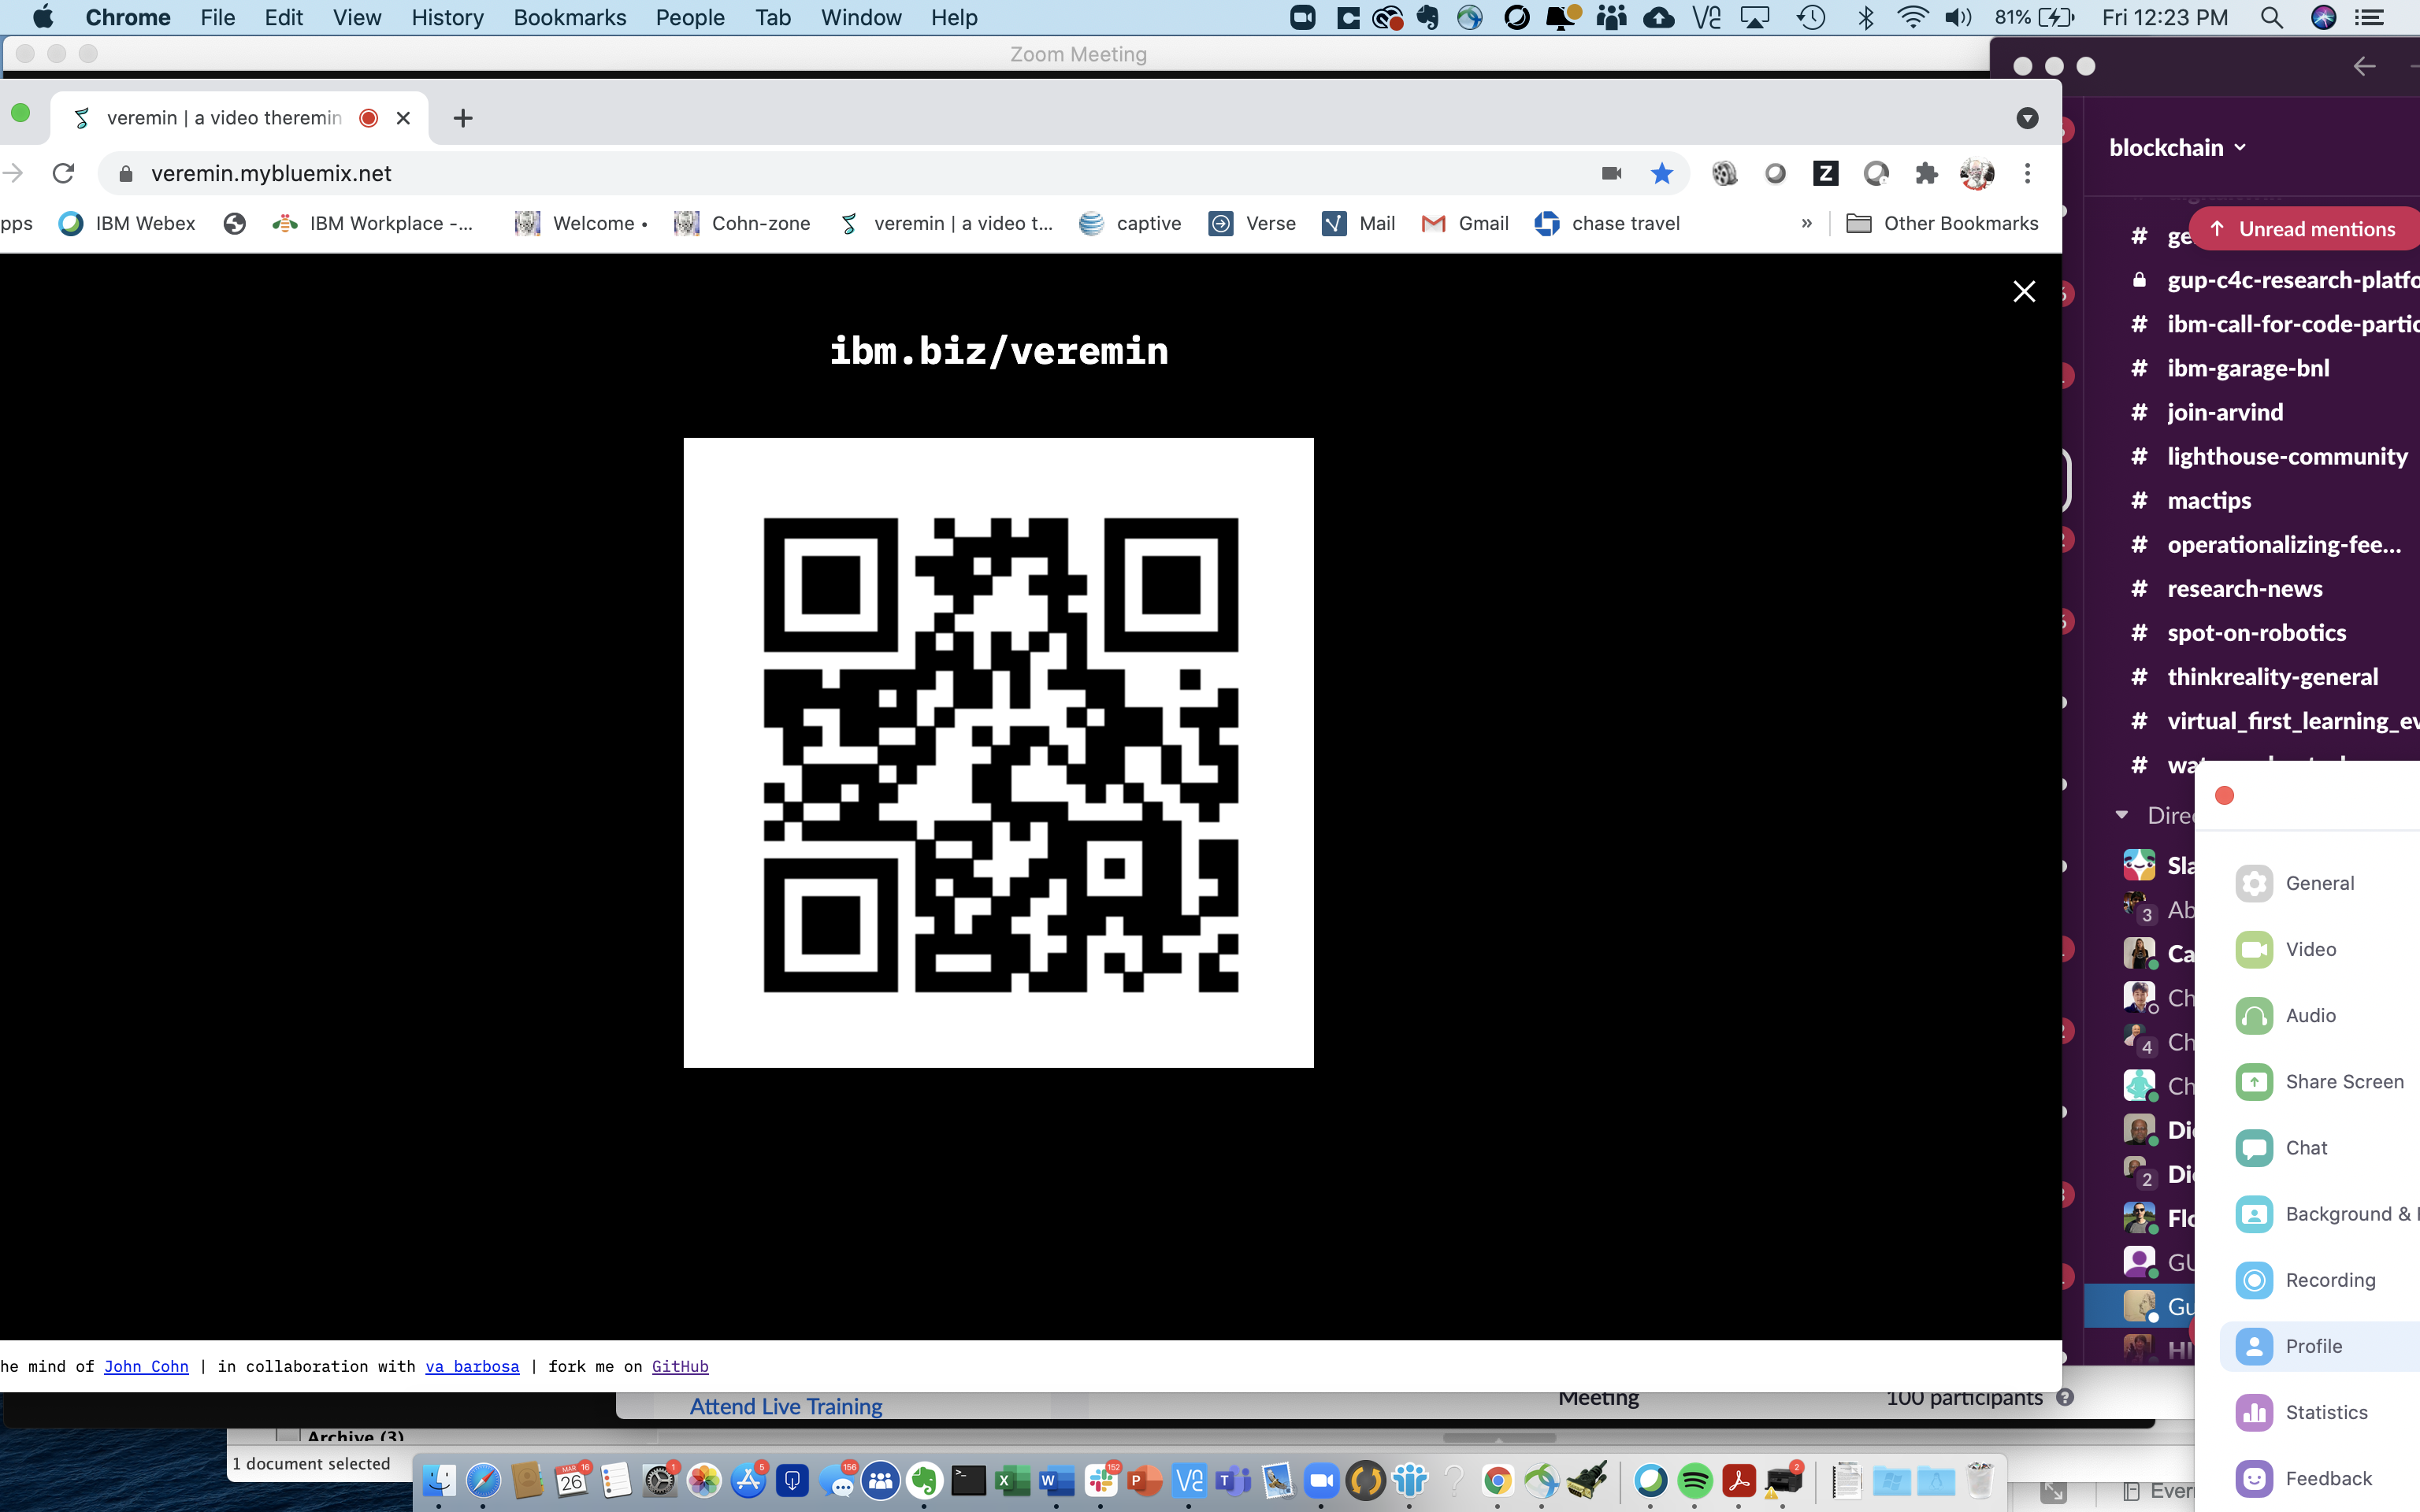The image size is (2420, 1512).
Task: Reload the veremin page
Action: click(63, 174)
